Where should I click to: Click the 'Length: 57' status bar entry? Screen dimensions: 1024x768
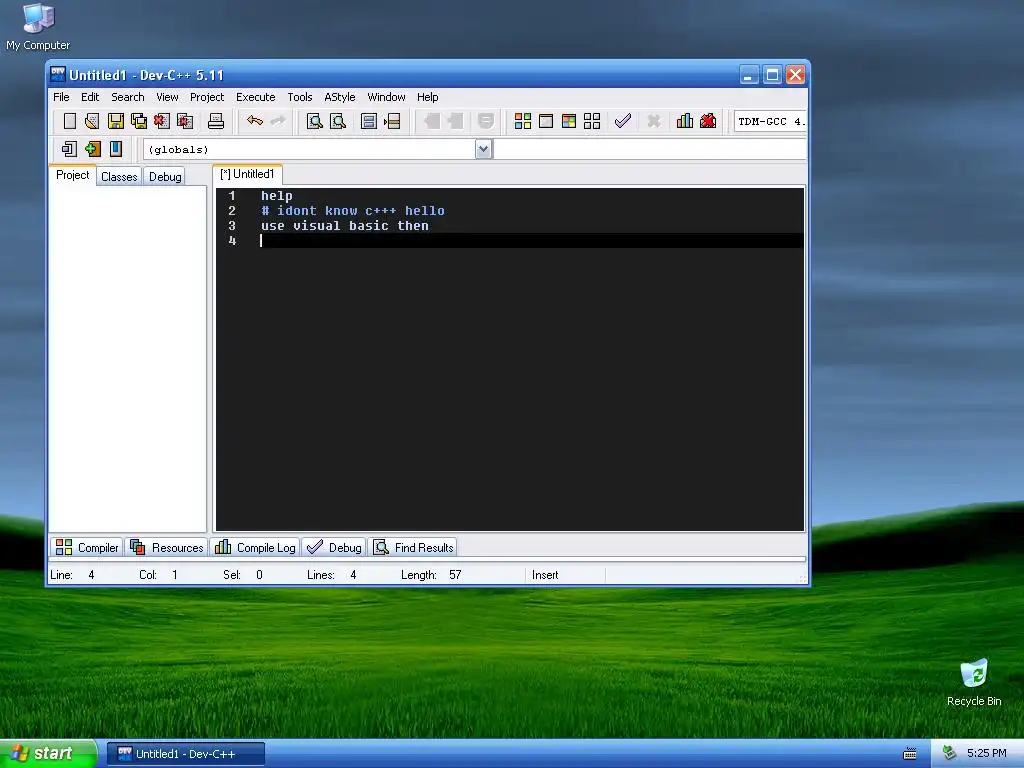tap(431, 575)
